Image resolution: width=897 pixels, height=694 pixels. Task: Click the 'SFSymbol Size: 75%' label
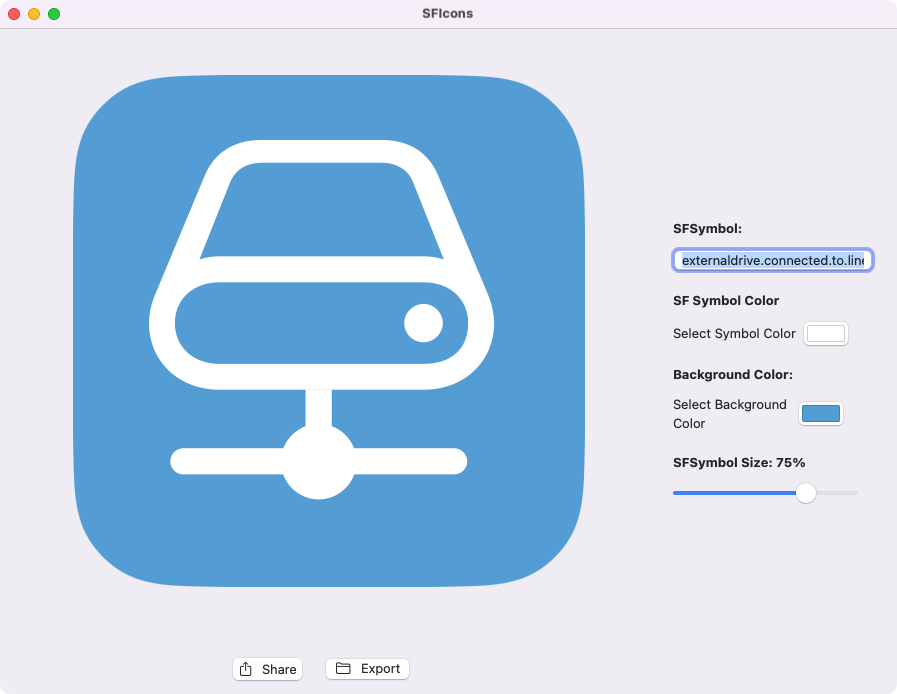739,462
